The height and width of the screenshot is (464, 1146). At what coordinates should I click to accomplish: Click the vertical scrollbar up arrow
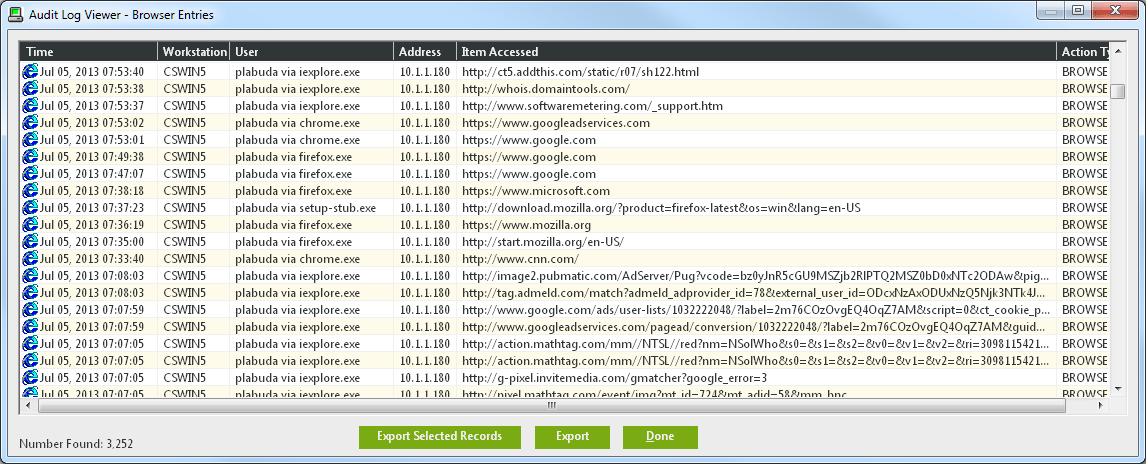click(x=1117, y=50)
